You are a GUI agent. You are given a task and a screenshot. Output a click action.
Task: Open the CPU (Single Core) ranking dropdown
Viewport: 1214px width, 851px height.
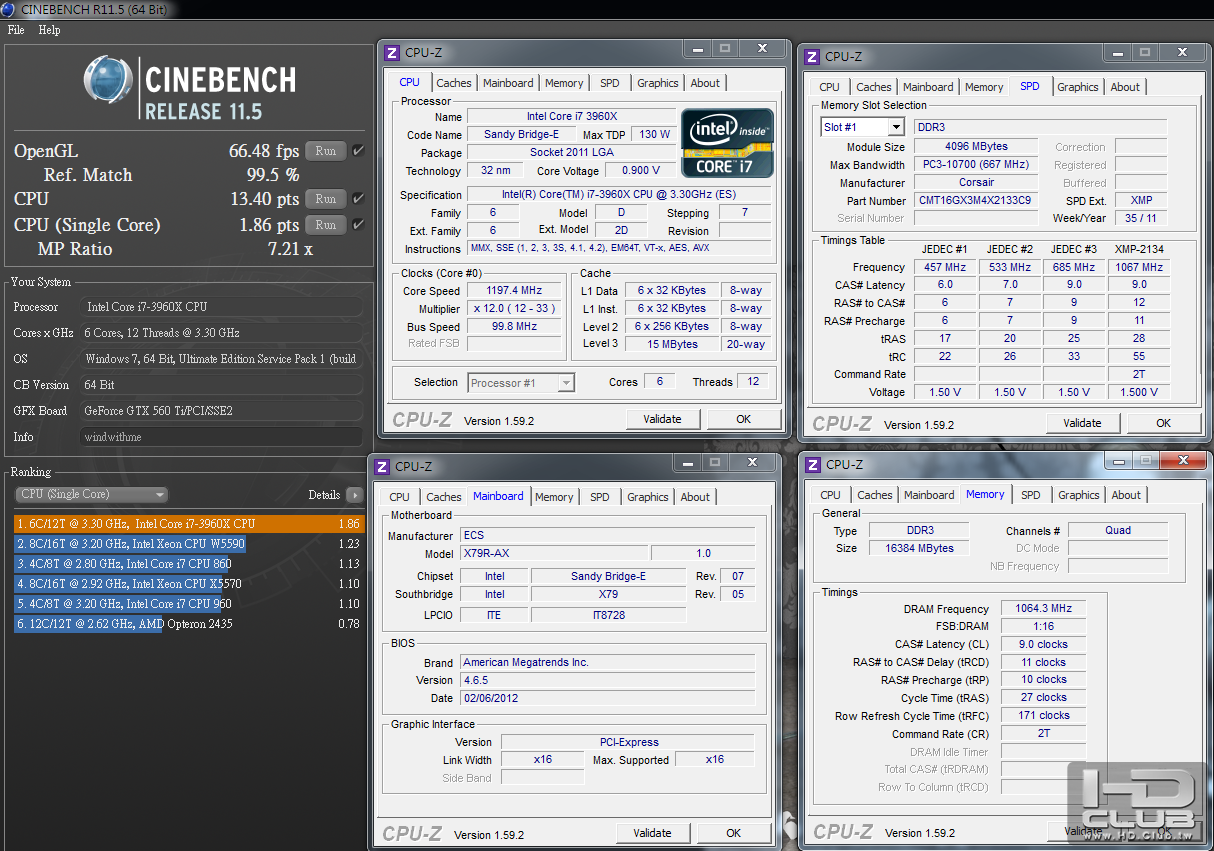click(92, 495)
